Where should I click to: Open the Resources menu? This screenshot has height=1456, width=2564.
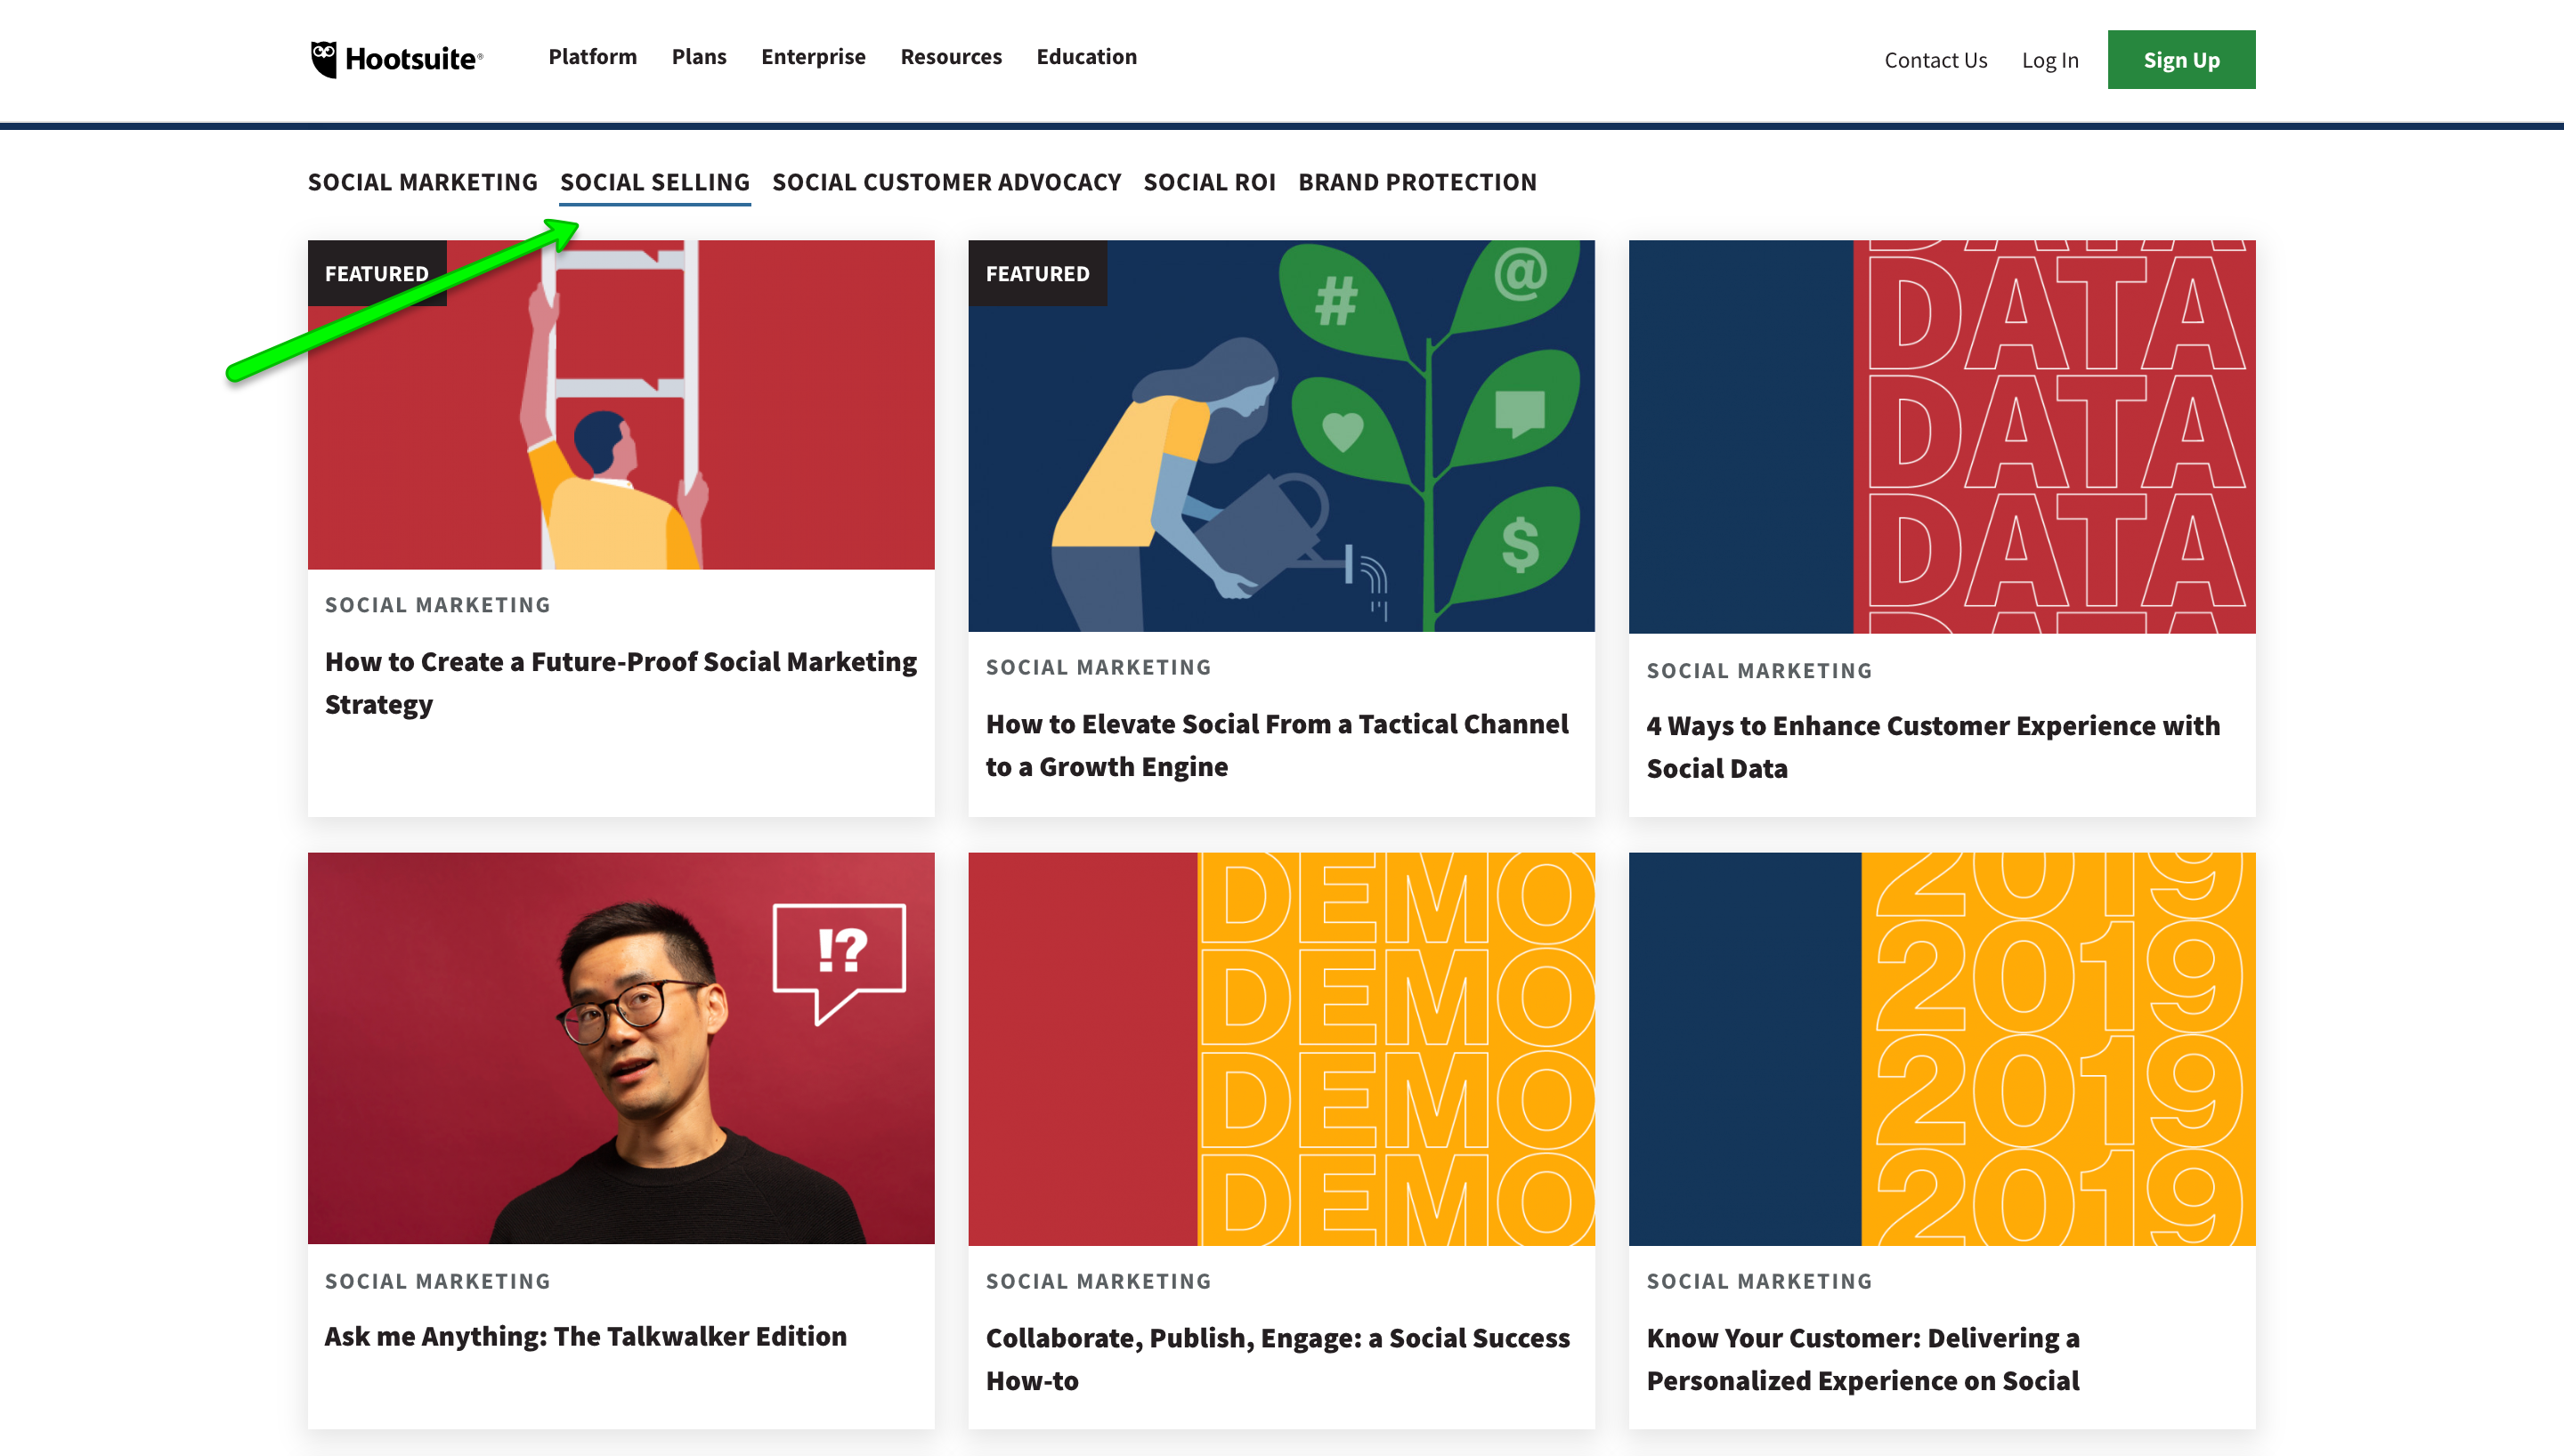950,57
